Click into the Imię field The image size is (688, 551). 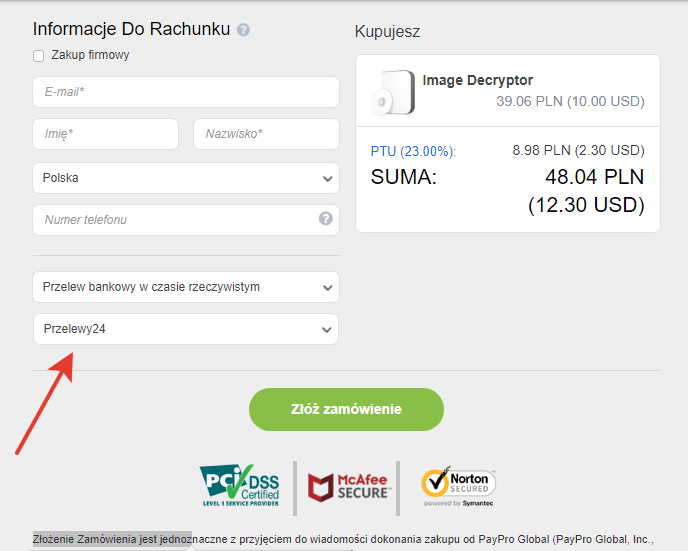[x=105, y=134]
